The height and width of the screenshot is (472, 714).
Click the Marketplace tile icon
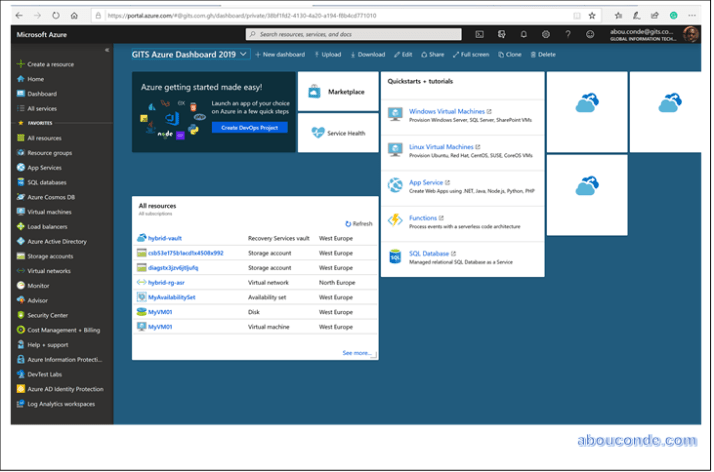pyautogui.click(x=315, y=92)
